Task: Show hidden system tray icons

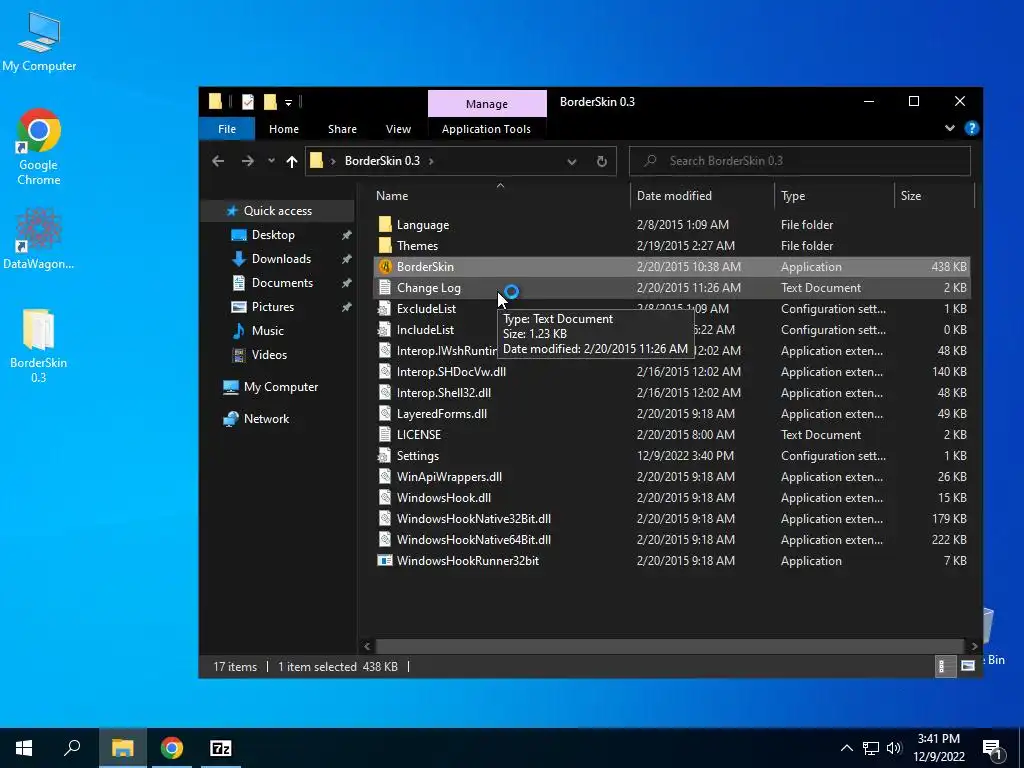Action: (846, 748)
